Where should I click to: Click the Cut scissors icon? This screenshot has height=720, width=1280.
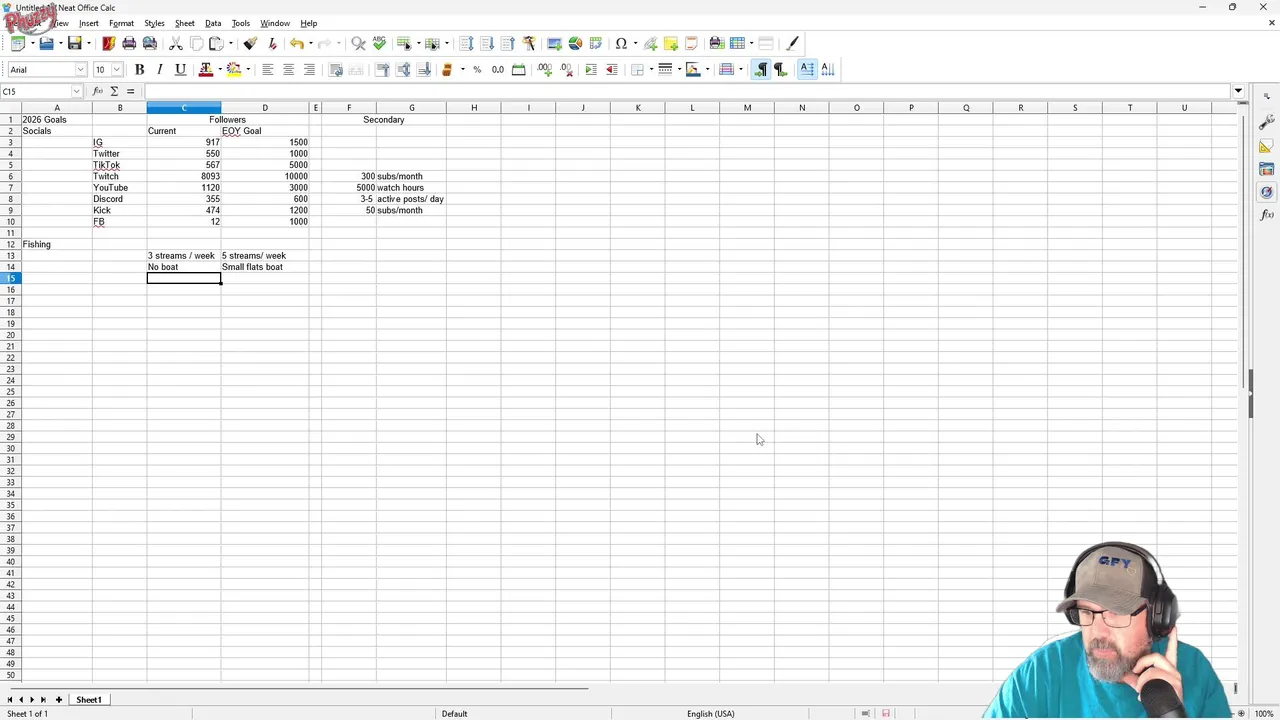[x=176, y=43]
